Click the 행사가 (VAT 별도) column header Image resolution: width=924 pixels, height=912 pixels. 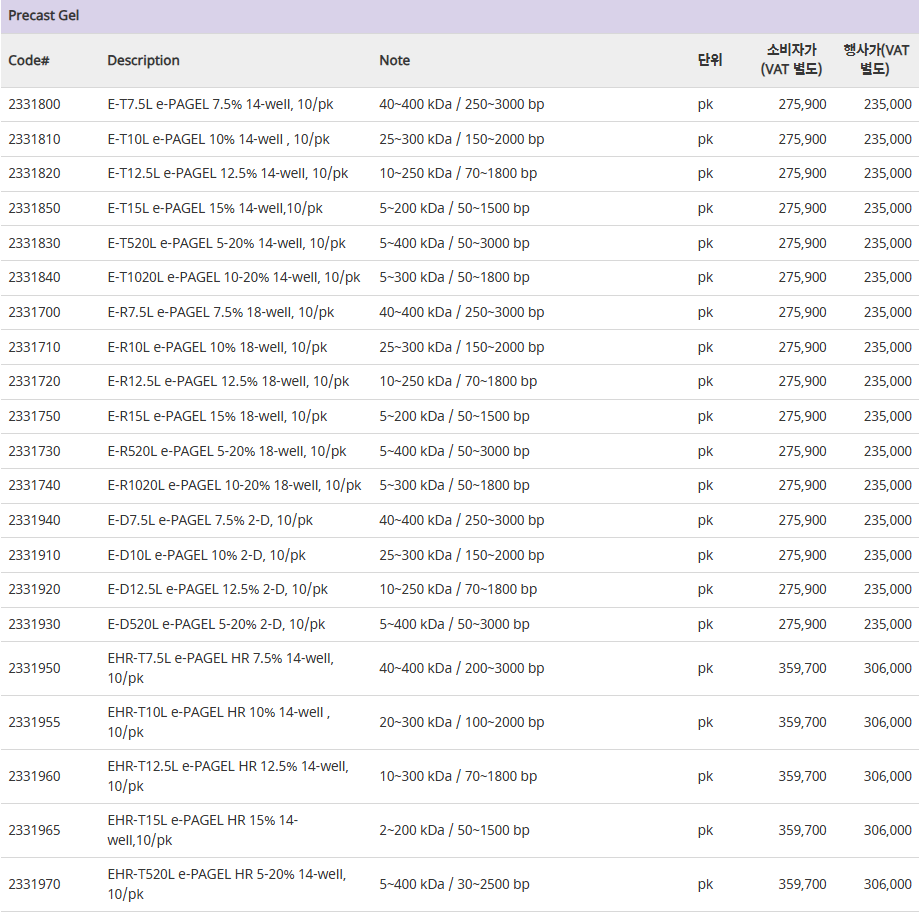[876, 60]
